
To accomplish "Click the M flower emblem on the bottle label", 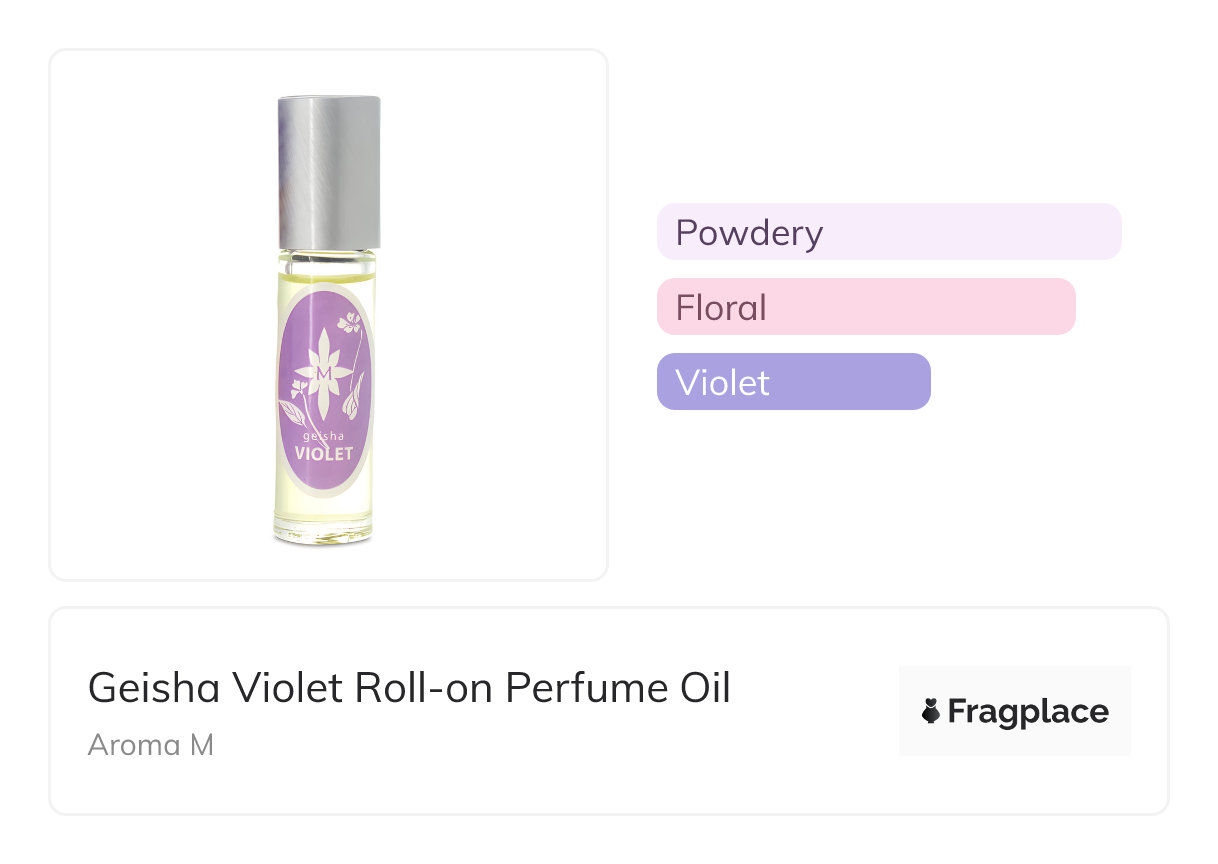I will (323, 372).
